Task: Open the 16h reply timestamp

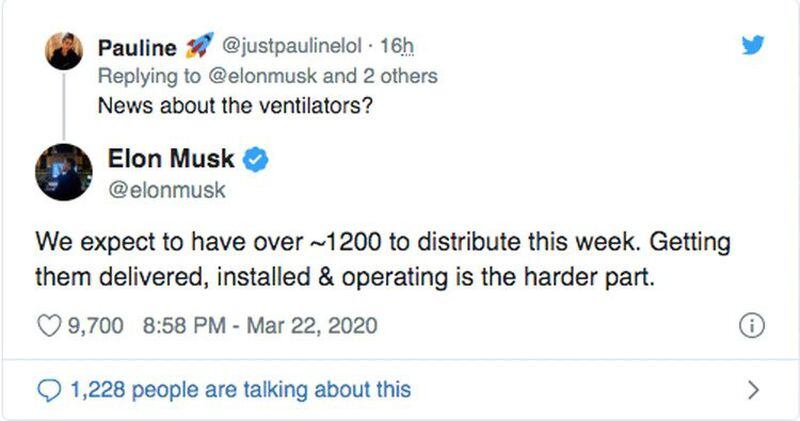Action: click(397, 46)
